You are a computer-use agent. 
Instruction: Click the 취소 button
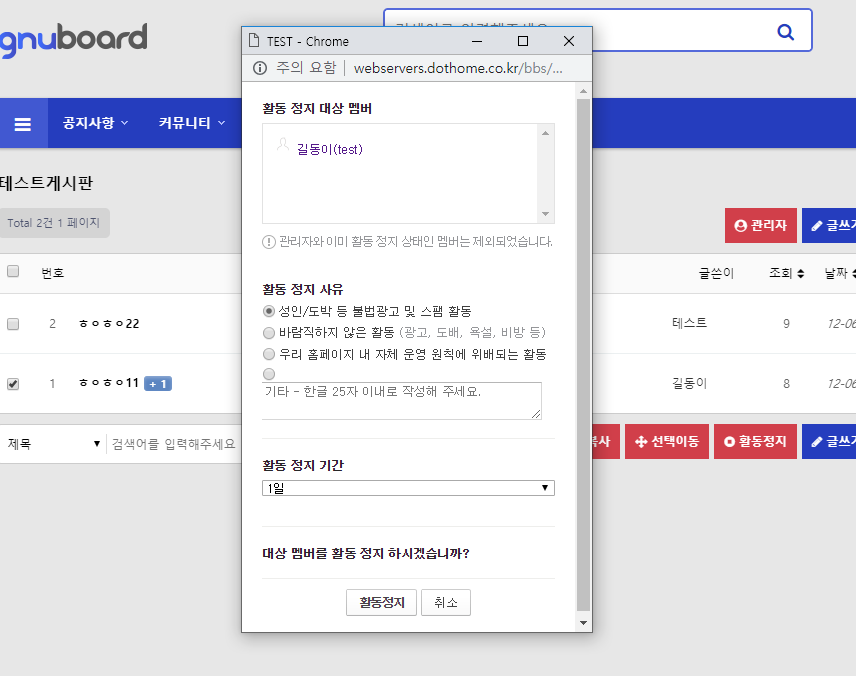click(446, 603)
